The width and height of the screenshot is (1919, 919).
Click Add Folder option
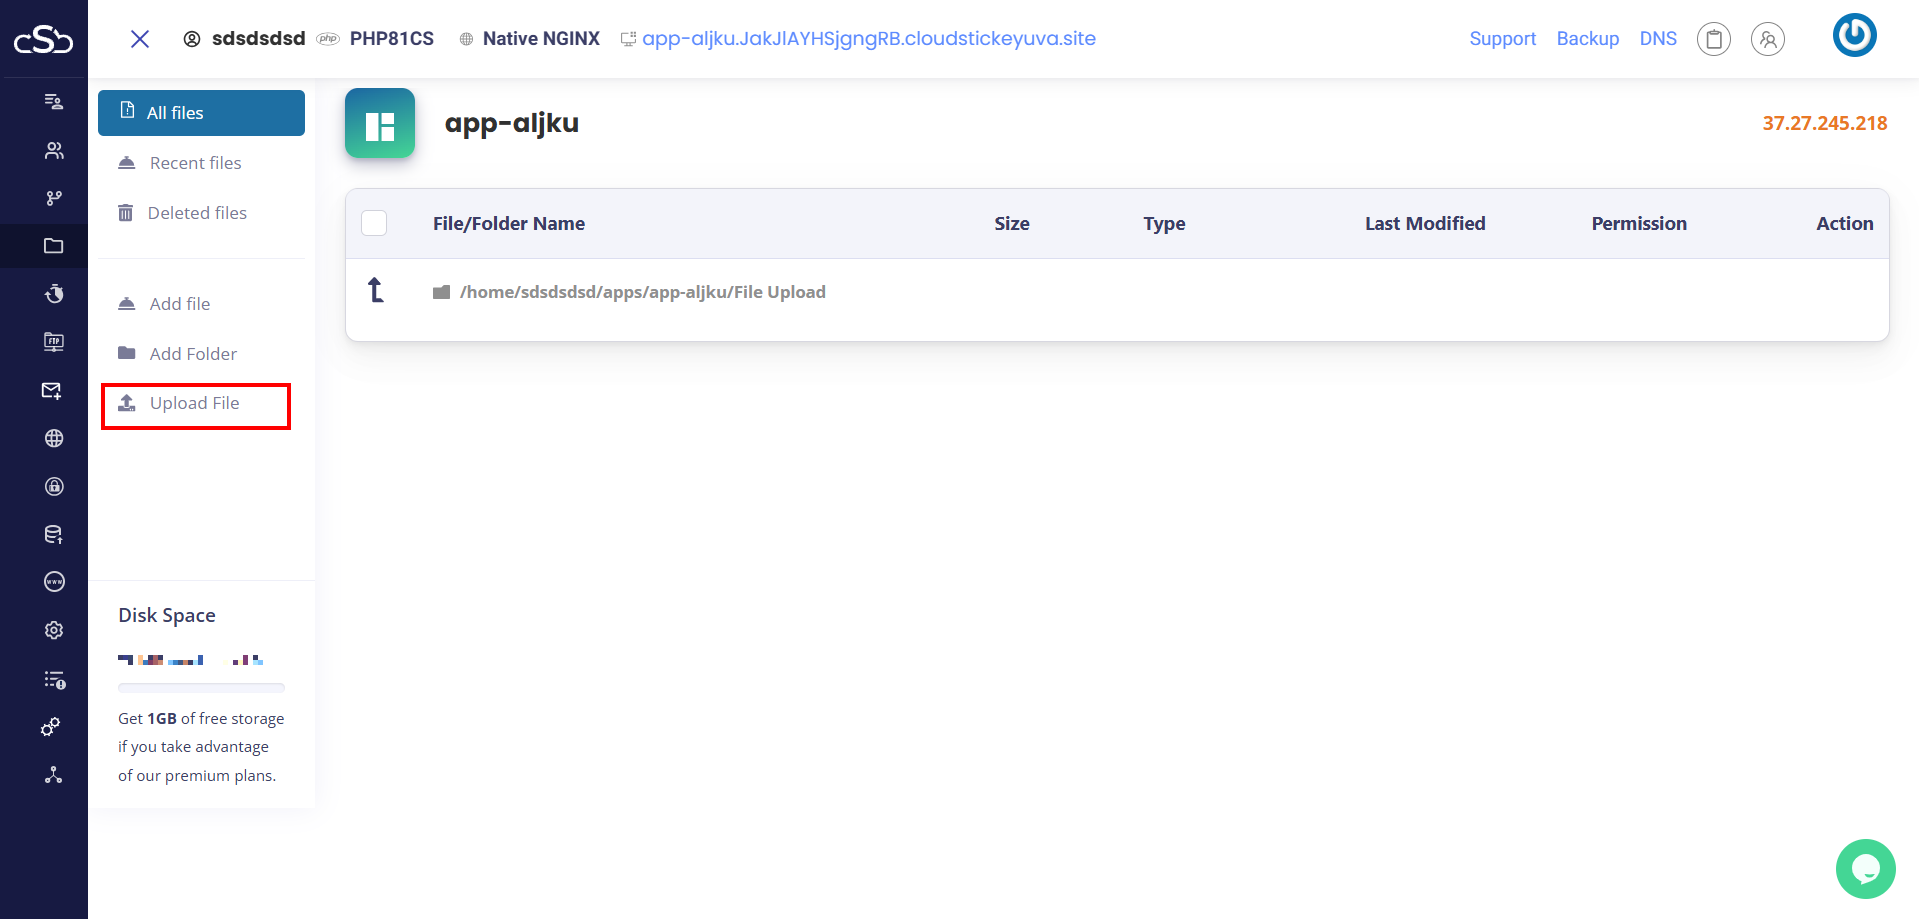(193, 354)
